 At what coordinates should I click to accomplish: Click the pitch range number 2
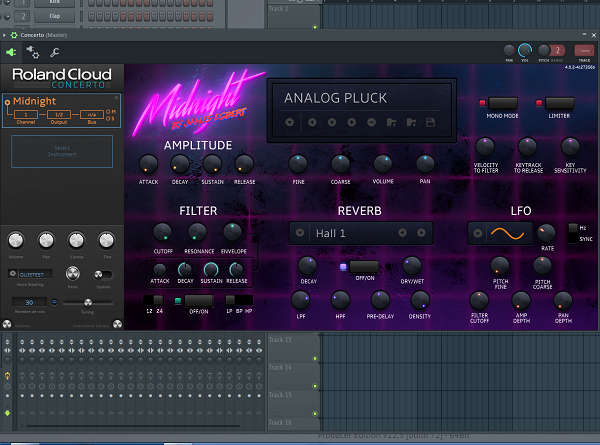558,50
